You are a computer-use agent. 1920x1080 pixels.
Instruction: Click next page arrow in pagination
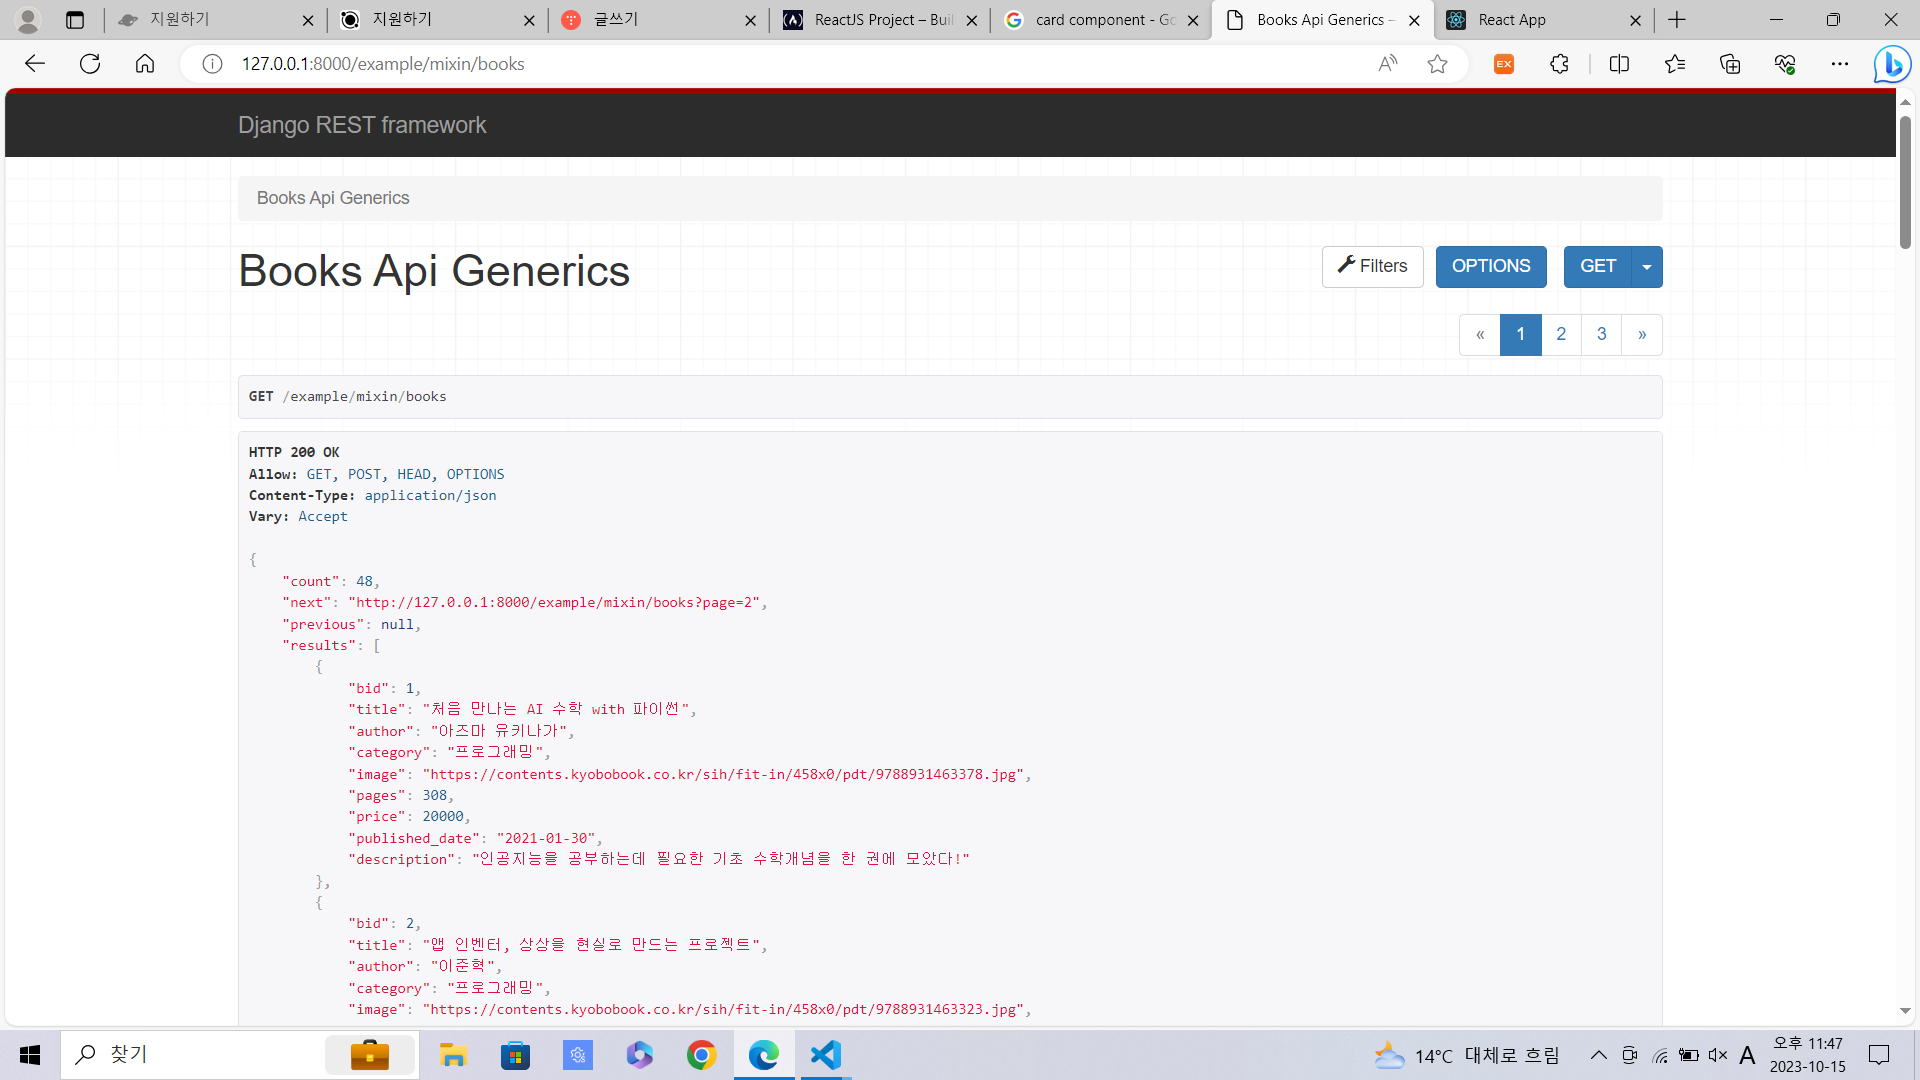tap(1641, 334)
